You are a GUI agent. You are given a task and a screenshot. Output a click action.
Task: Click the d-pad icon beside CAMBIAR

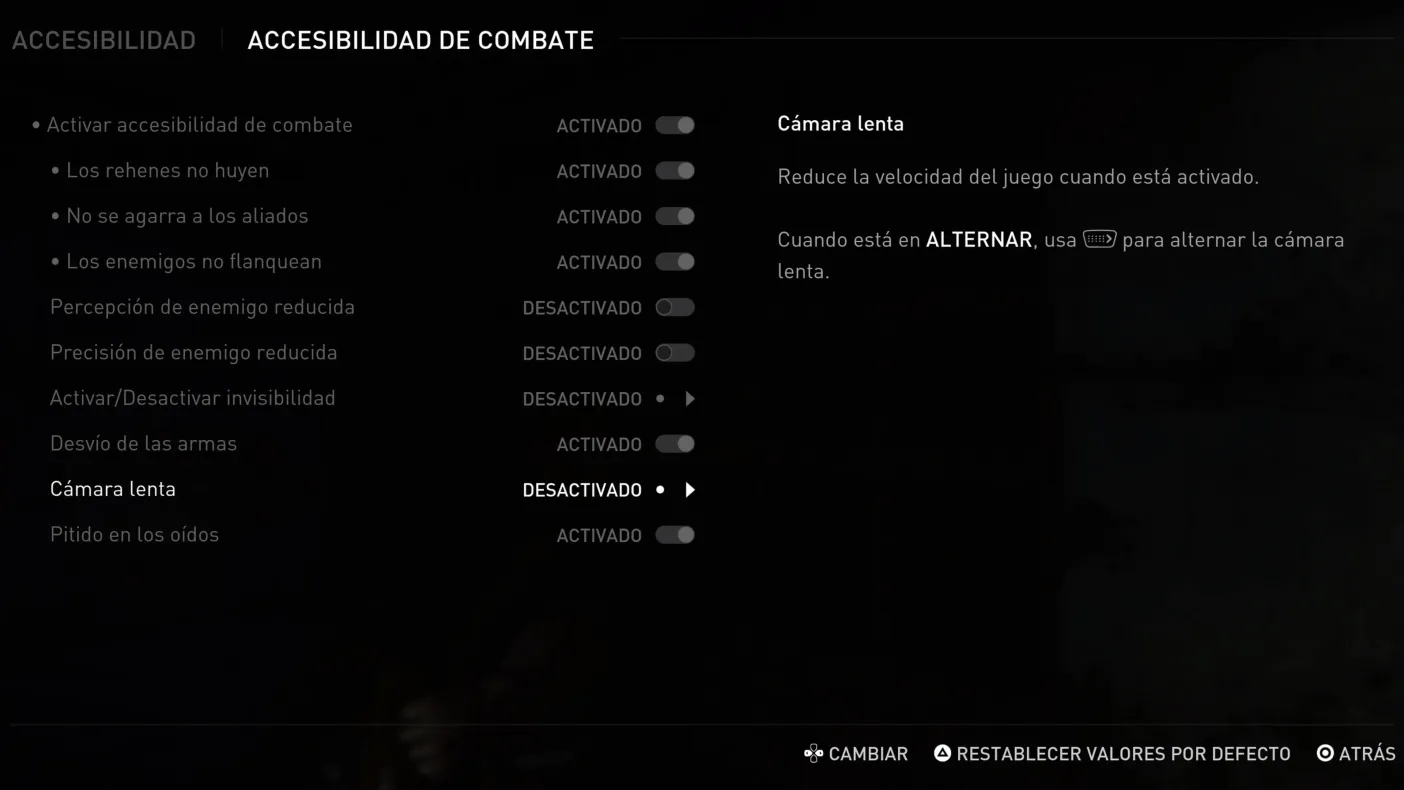[x=813, y=754]
